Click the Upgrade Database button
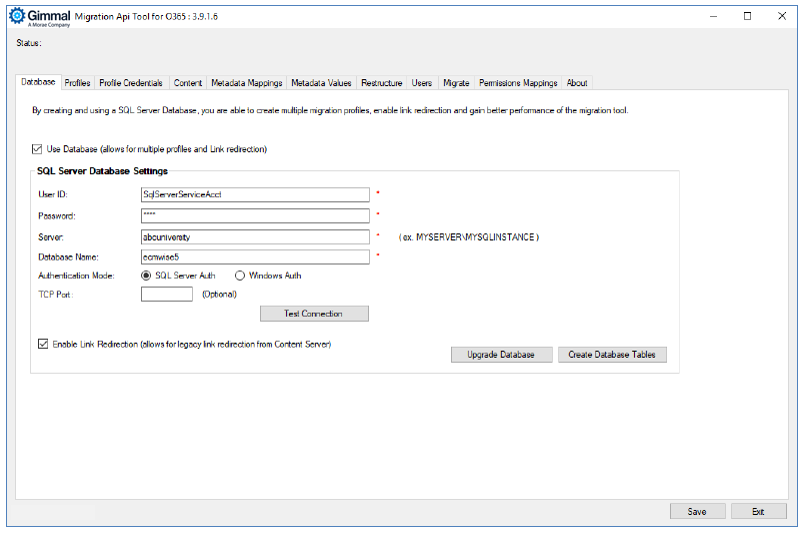This screenshot has height=533, width=802. 501,355
